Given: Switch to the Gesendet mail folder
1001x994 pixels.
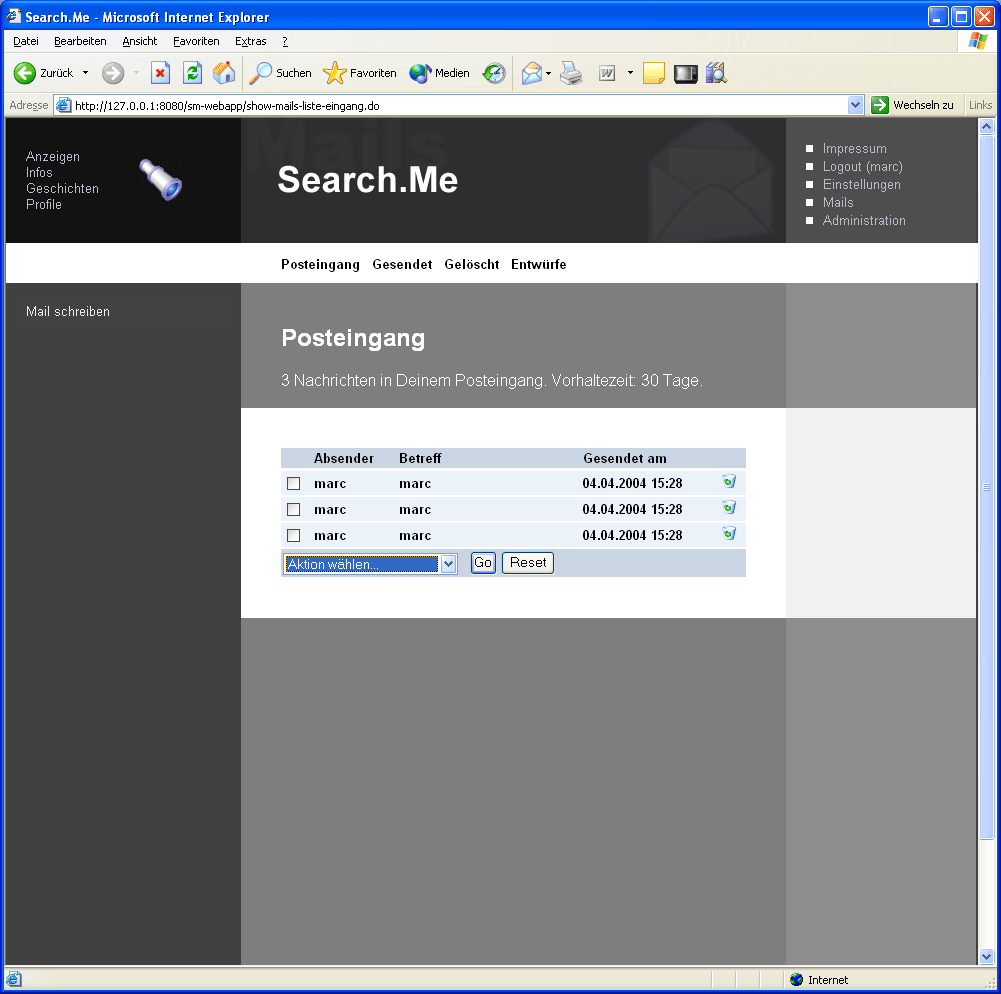Looking at the screenshot, I should [402, 265].
